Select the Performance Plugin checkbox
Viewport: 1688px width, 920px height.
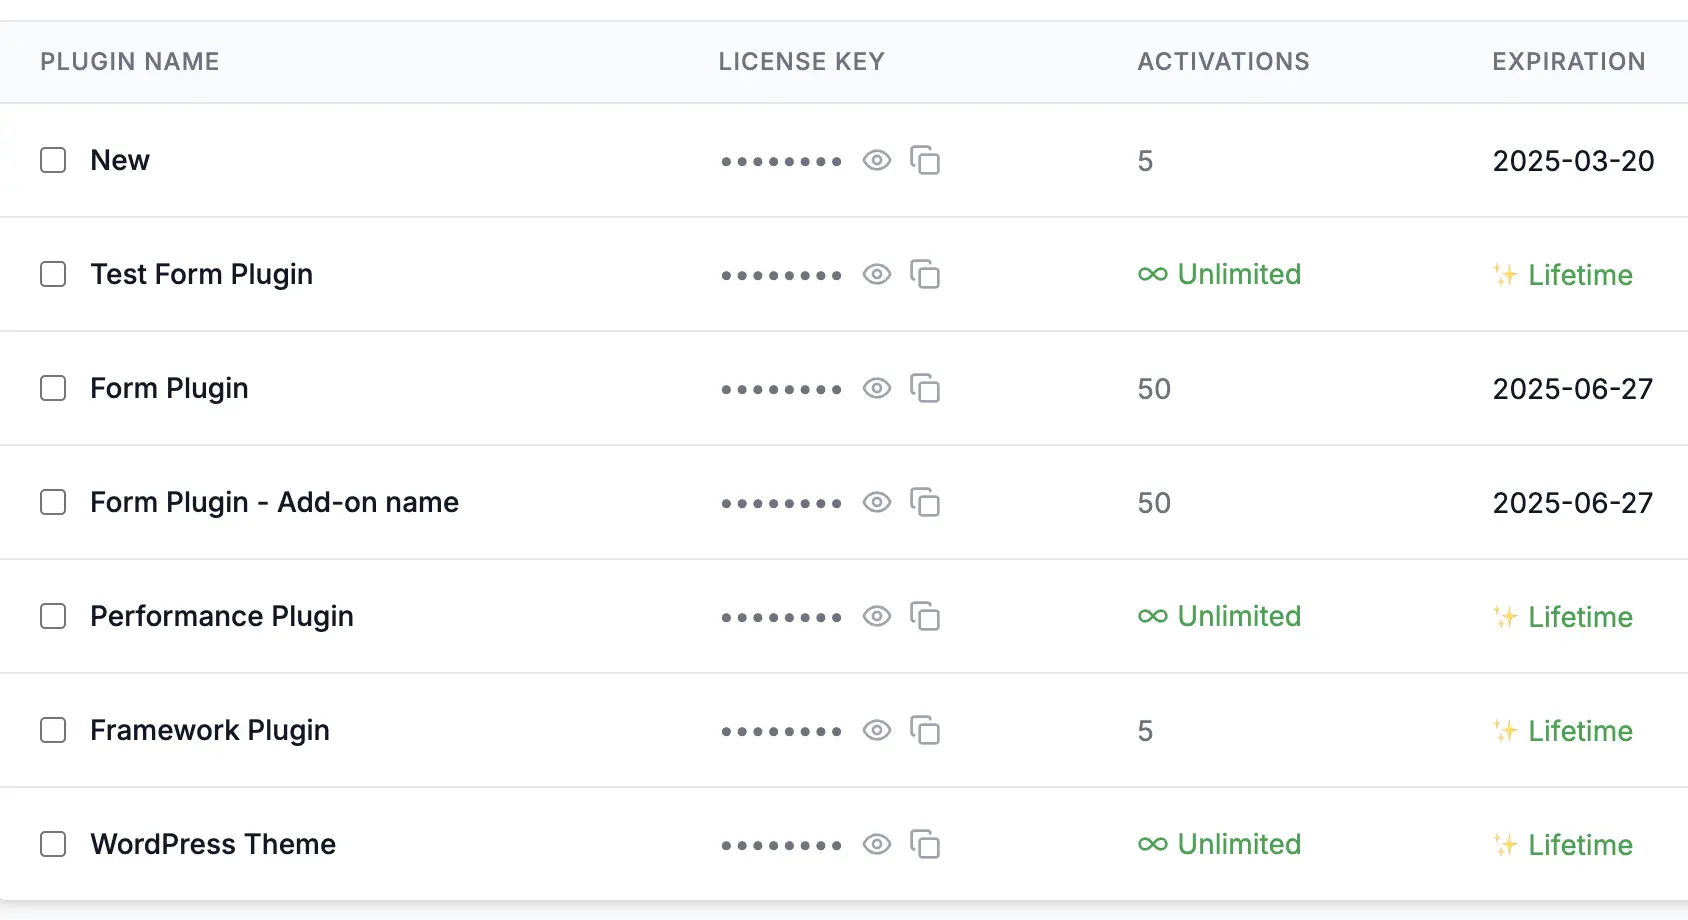coord(53,616)
